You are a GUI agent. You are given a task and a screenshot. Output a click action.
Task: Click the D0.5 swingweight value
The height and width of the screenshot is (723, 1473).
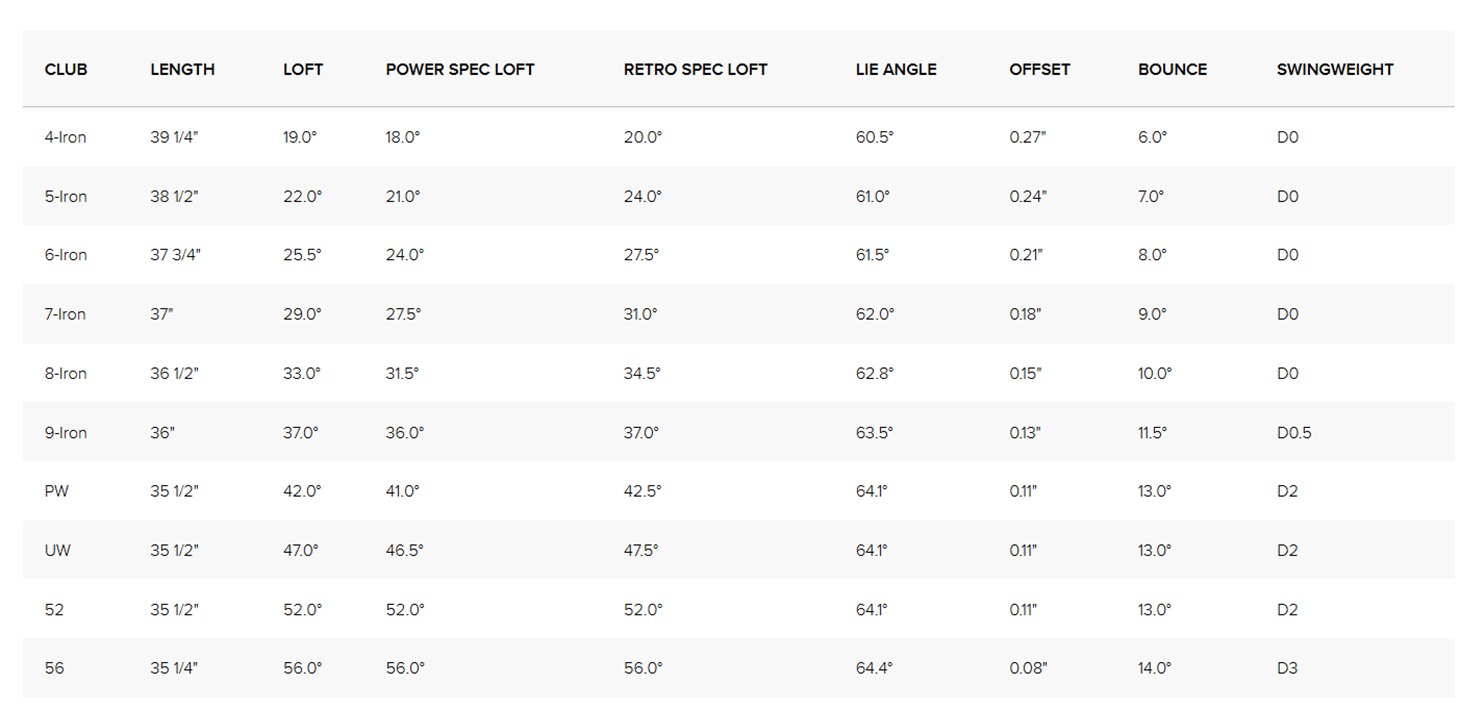pos(1294,433)
